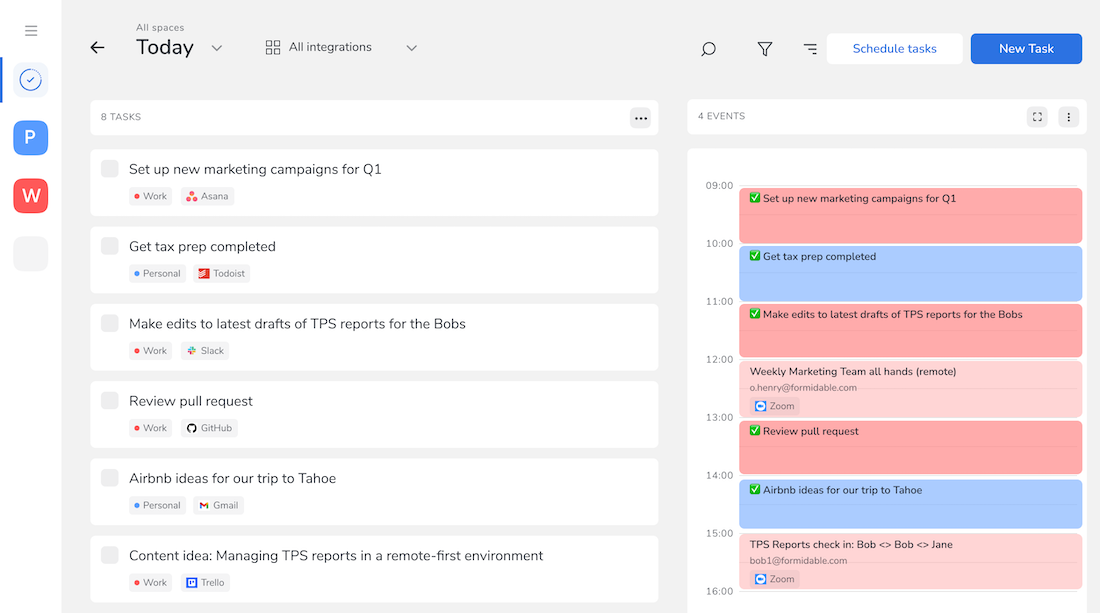
Task: Complete 'Airbnb ideas for our trip to Tahoe'
Action: pyautogui.click(x=109, y=478)
